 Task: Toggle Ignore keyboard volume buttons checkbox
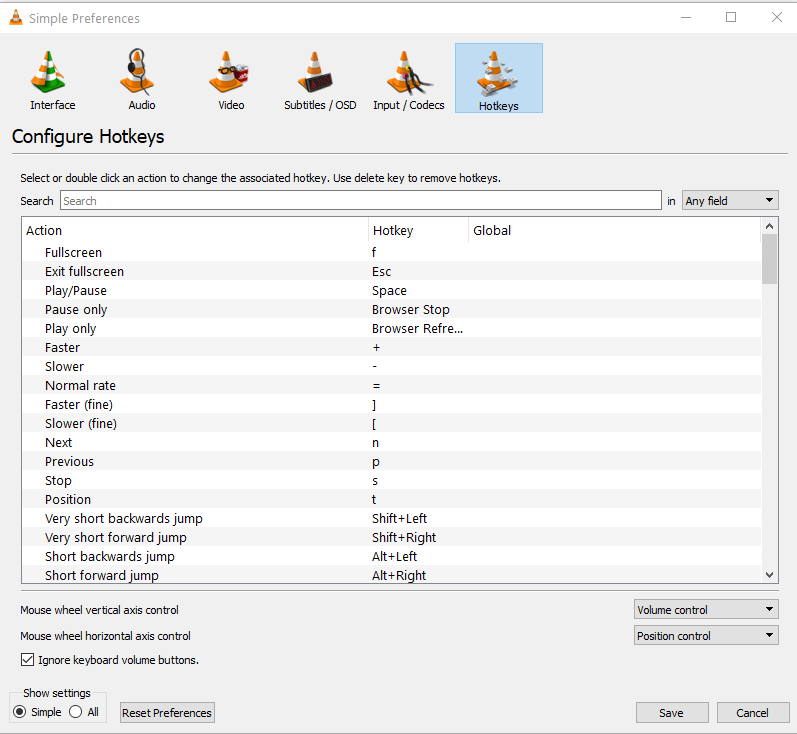point(27,660)
